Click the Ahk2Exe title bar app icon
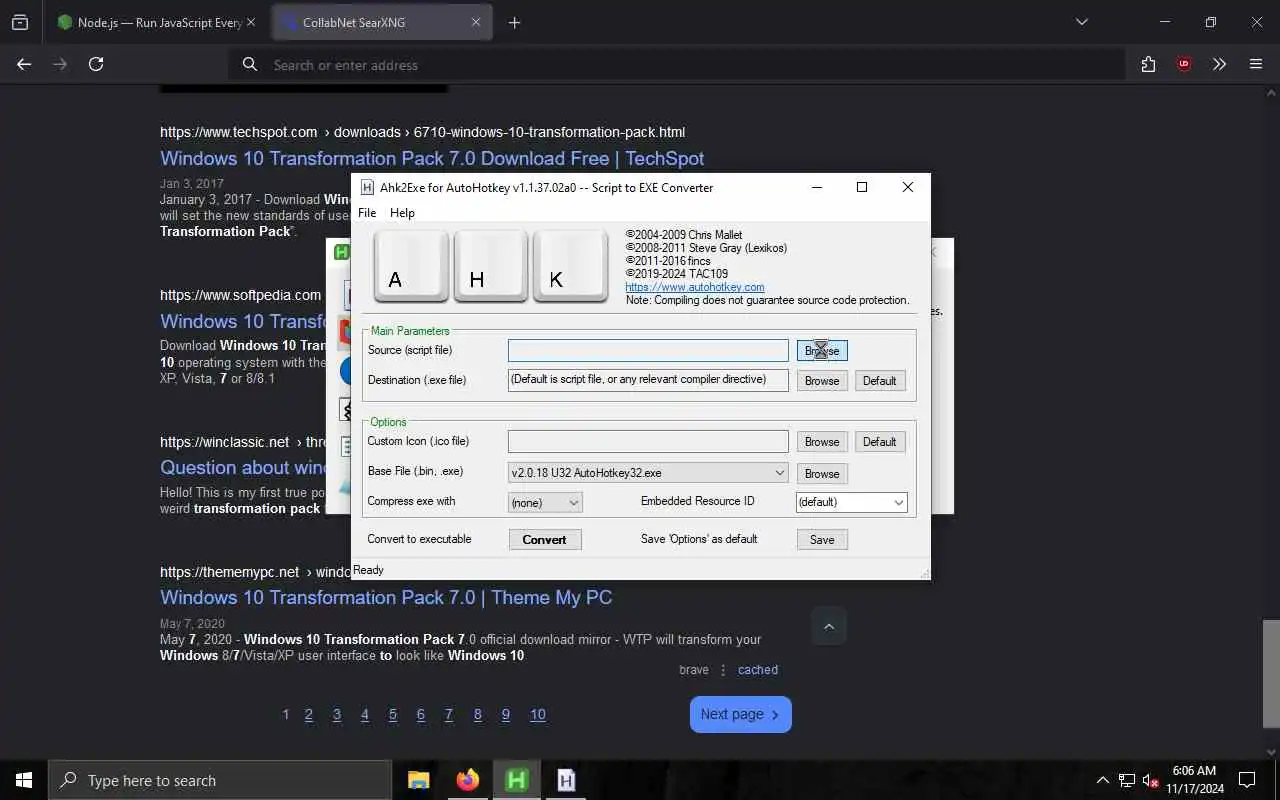Image resolution: width=1280 pixels, height=800 pixels. [367, 187]
